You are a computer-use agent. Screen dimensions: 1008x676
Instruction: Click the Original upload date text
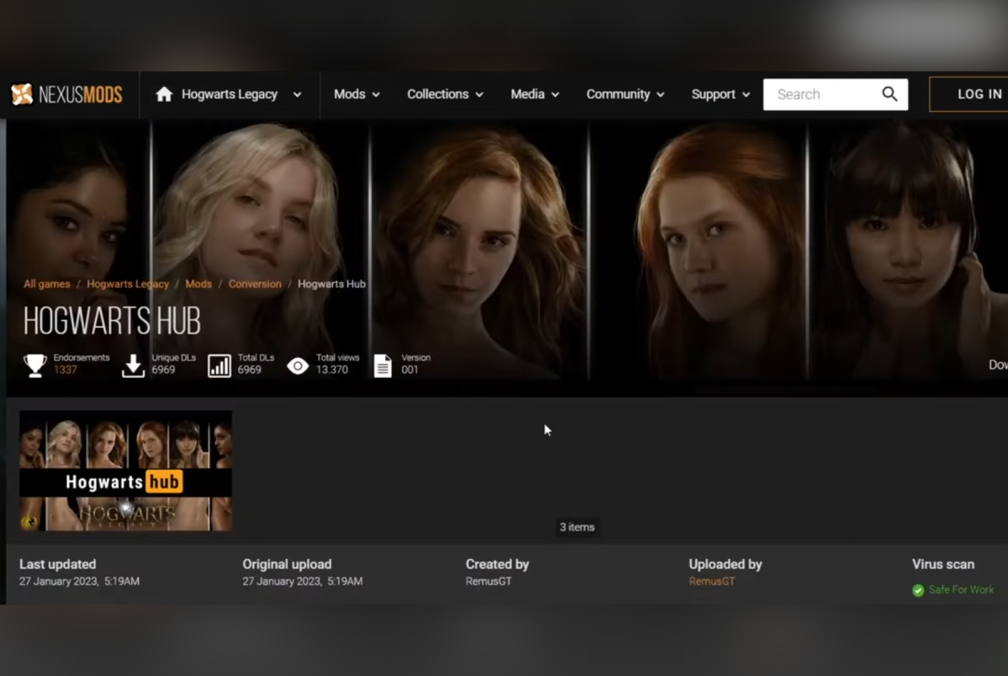(x=302, y=581)
